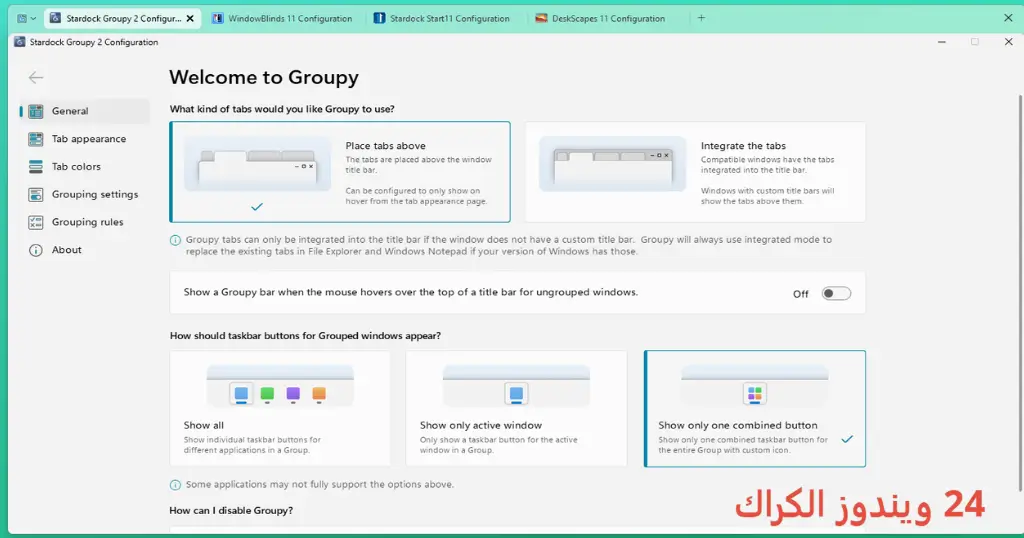The image size is (1024, 538).
Task: Switch to the WindowBlinds 11 Configuration tab
Action: (282, 18)
